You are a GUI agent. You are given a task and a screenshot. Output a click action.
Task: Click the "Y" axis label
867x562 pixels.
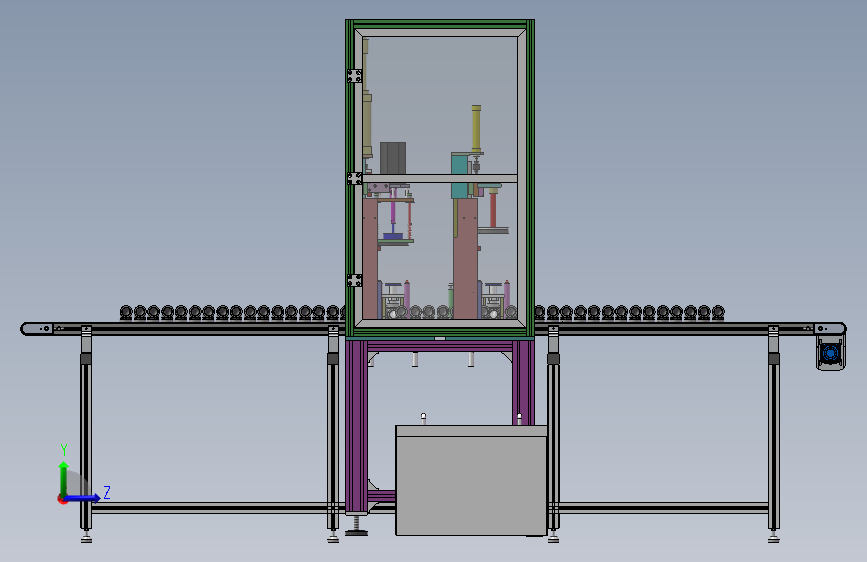click(64, 450)
